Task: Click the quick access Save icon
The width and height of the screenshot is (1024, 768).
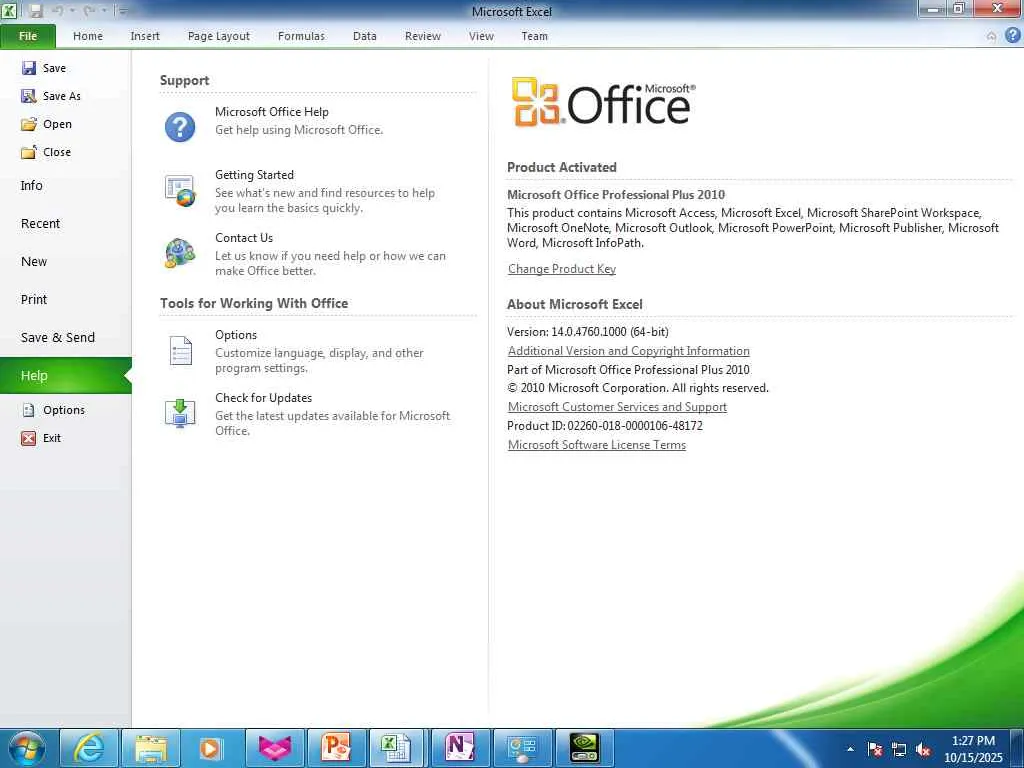Action: coord(36,10)
